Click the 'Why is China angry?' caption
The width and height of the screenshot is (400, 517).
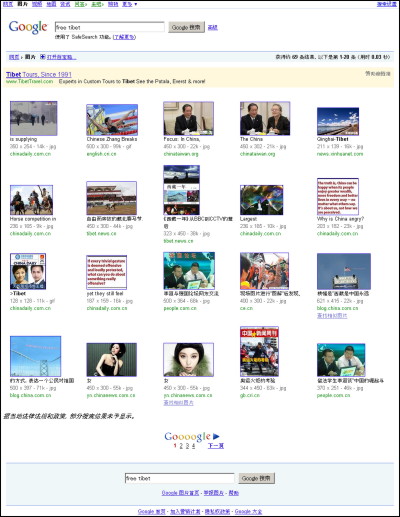tap(340, 219)
